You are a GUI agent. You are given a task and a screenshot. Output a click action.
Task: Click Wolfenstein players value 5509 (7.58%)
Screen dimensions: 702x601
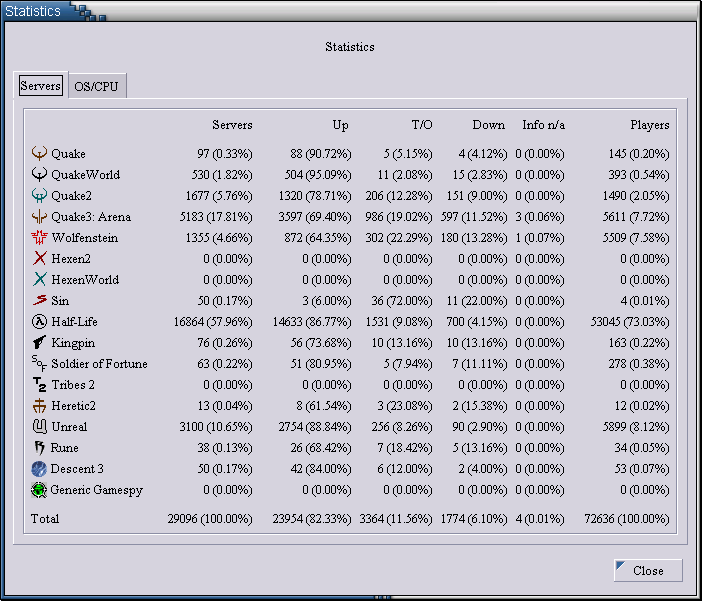(x=636, y=238)
